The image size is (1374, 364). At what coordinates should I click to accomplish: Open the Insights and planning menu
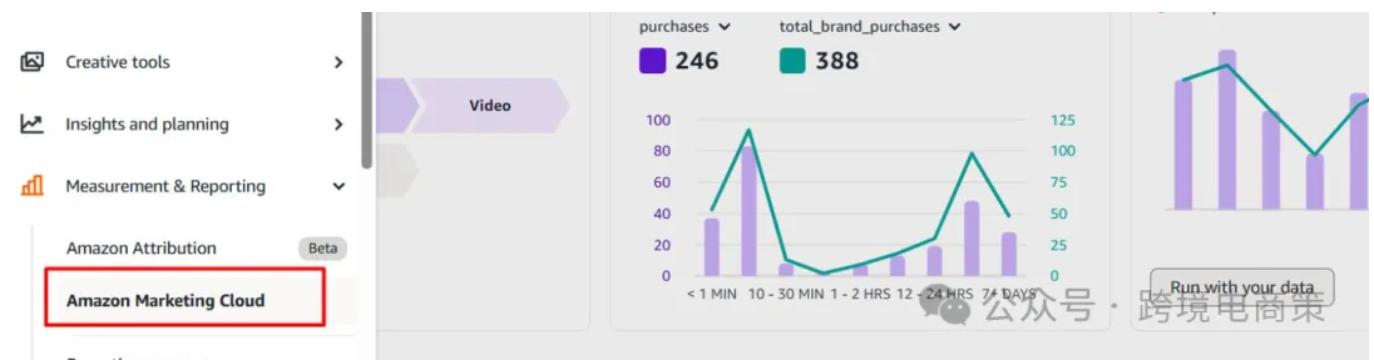coord(147,124)
